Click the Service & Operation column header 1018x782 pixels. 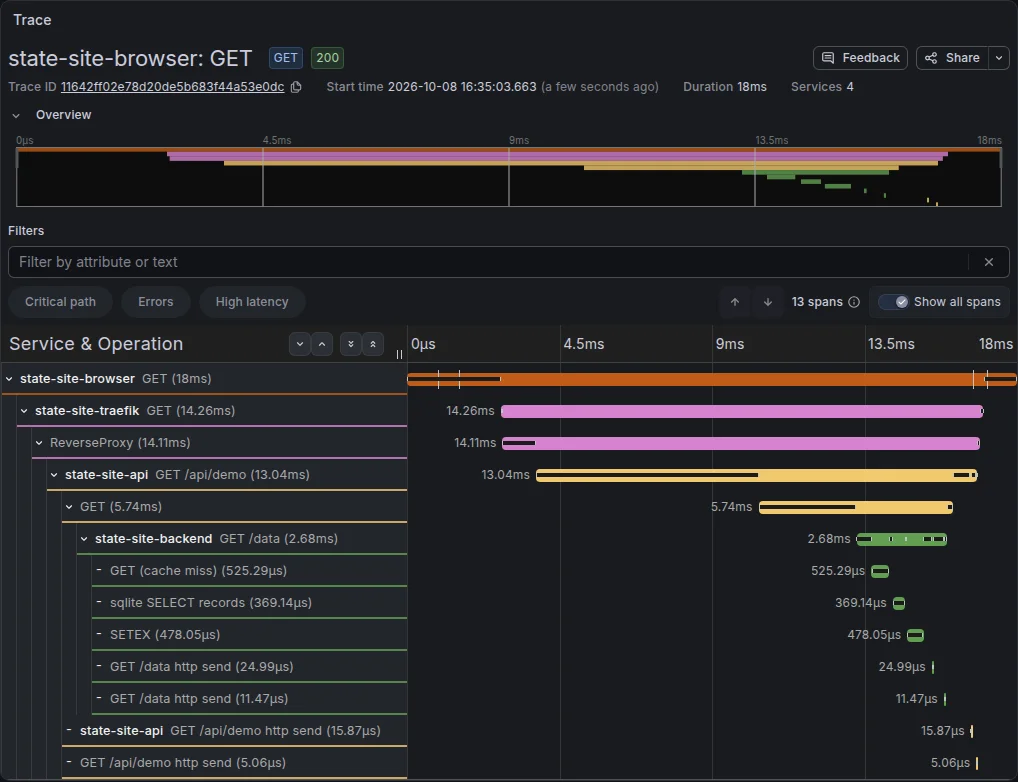[x=96, y=344]
